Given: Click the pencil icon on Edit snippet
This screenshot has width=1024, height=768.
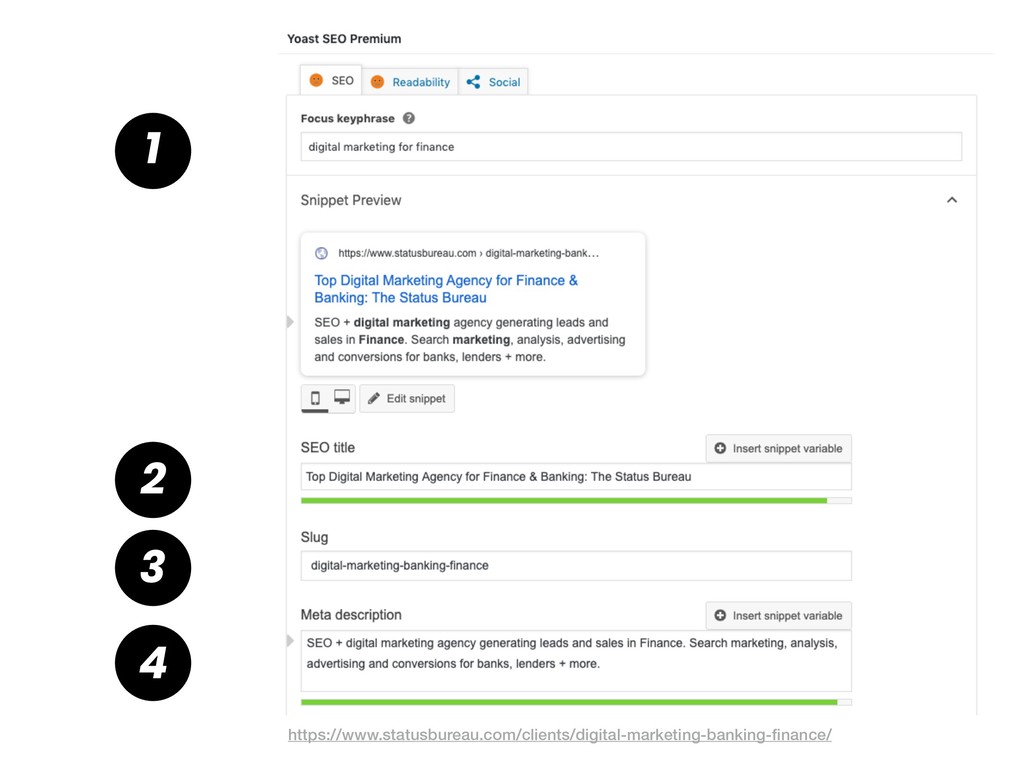Looking at the screenshot, I should (374, 398).
